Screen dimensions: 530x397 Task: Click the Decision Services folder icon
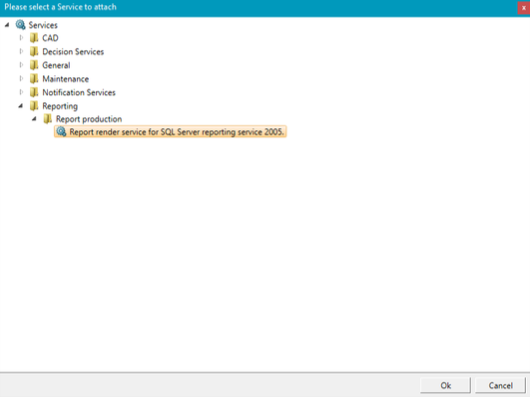pyautogui.click(x=34, y=51)
